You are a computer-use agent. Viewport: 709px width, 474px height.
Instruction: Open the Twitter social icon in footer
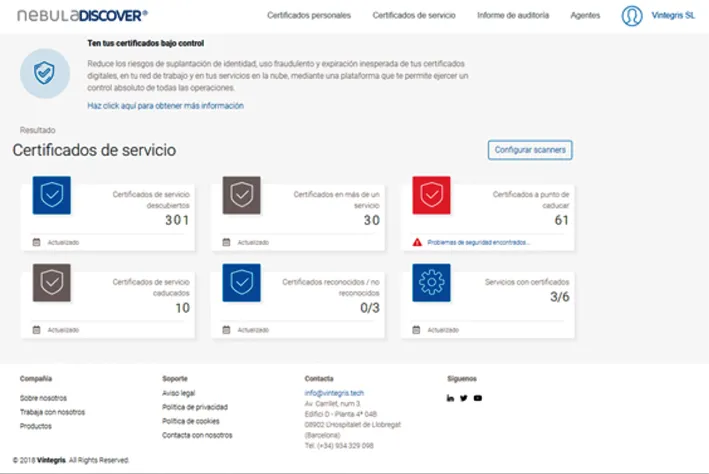(464, 398)
